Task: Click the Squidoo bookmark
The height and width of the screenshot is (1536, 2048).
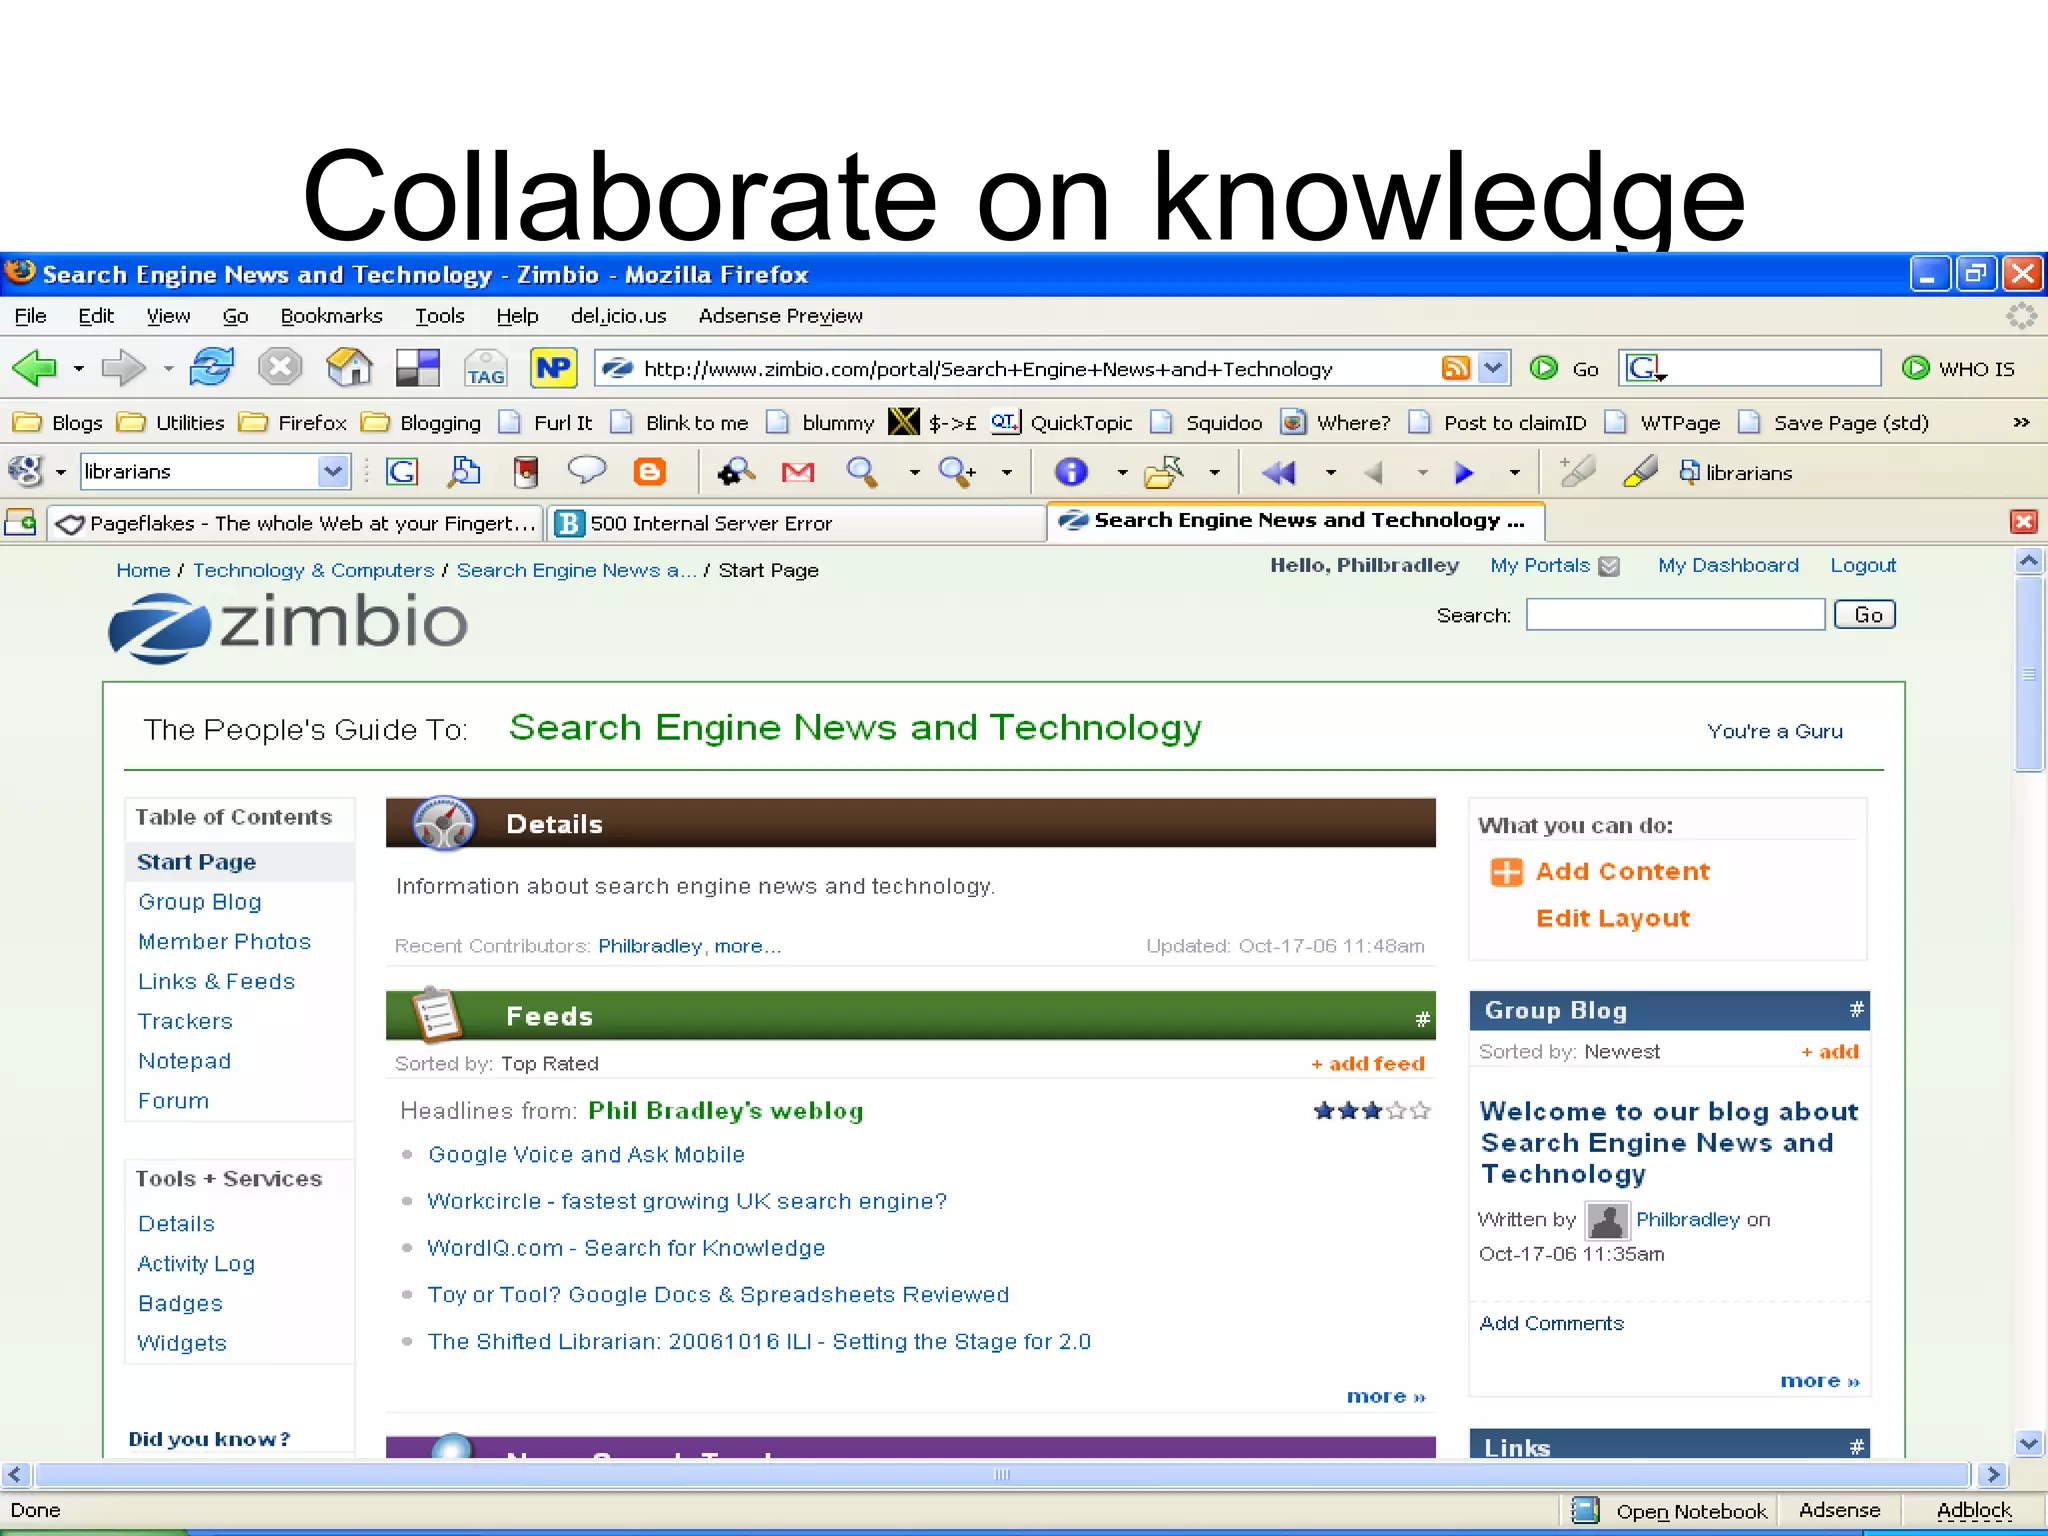Action: click(1206, 423)
